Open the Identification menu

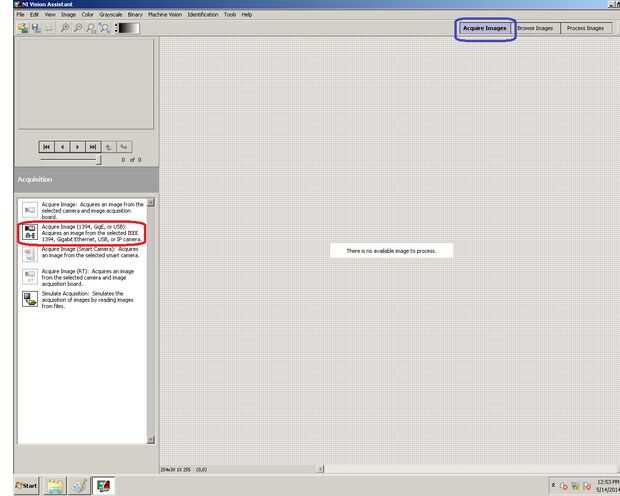pos(203,15)
